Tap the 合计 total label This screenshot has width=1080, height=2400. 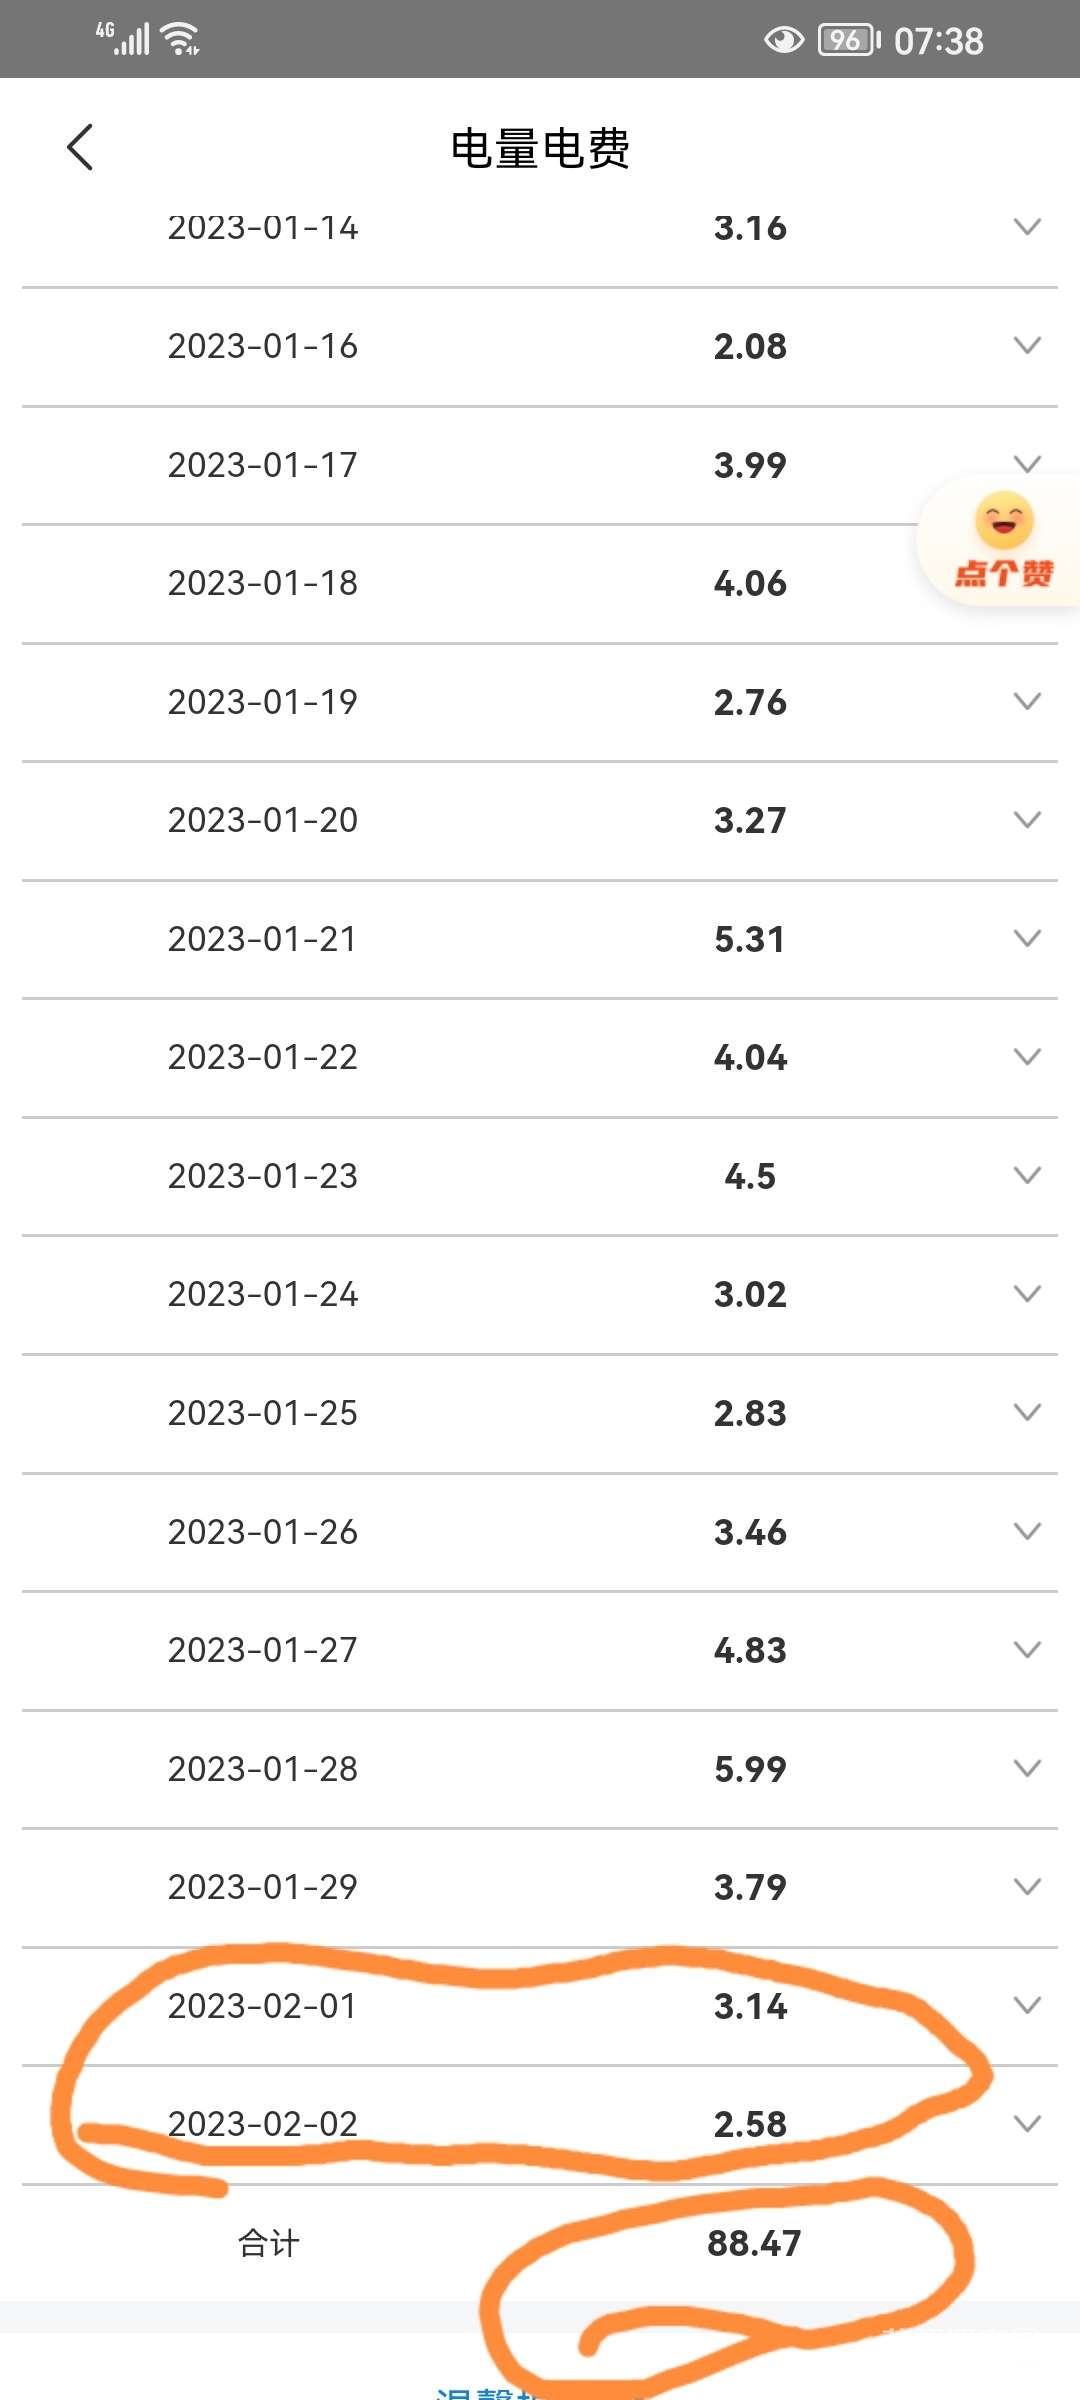(269, 2243)
